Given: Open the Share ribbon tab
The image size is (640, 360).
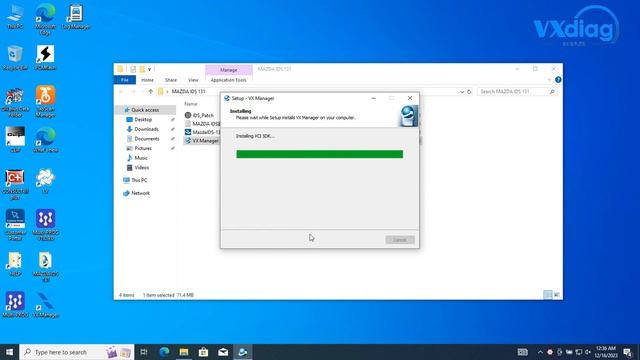Looking at the screenshot, I should [x=171, y=80].
